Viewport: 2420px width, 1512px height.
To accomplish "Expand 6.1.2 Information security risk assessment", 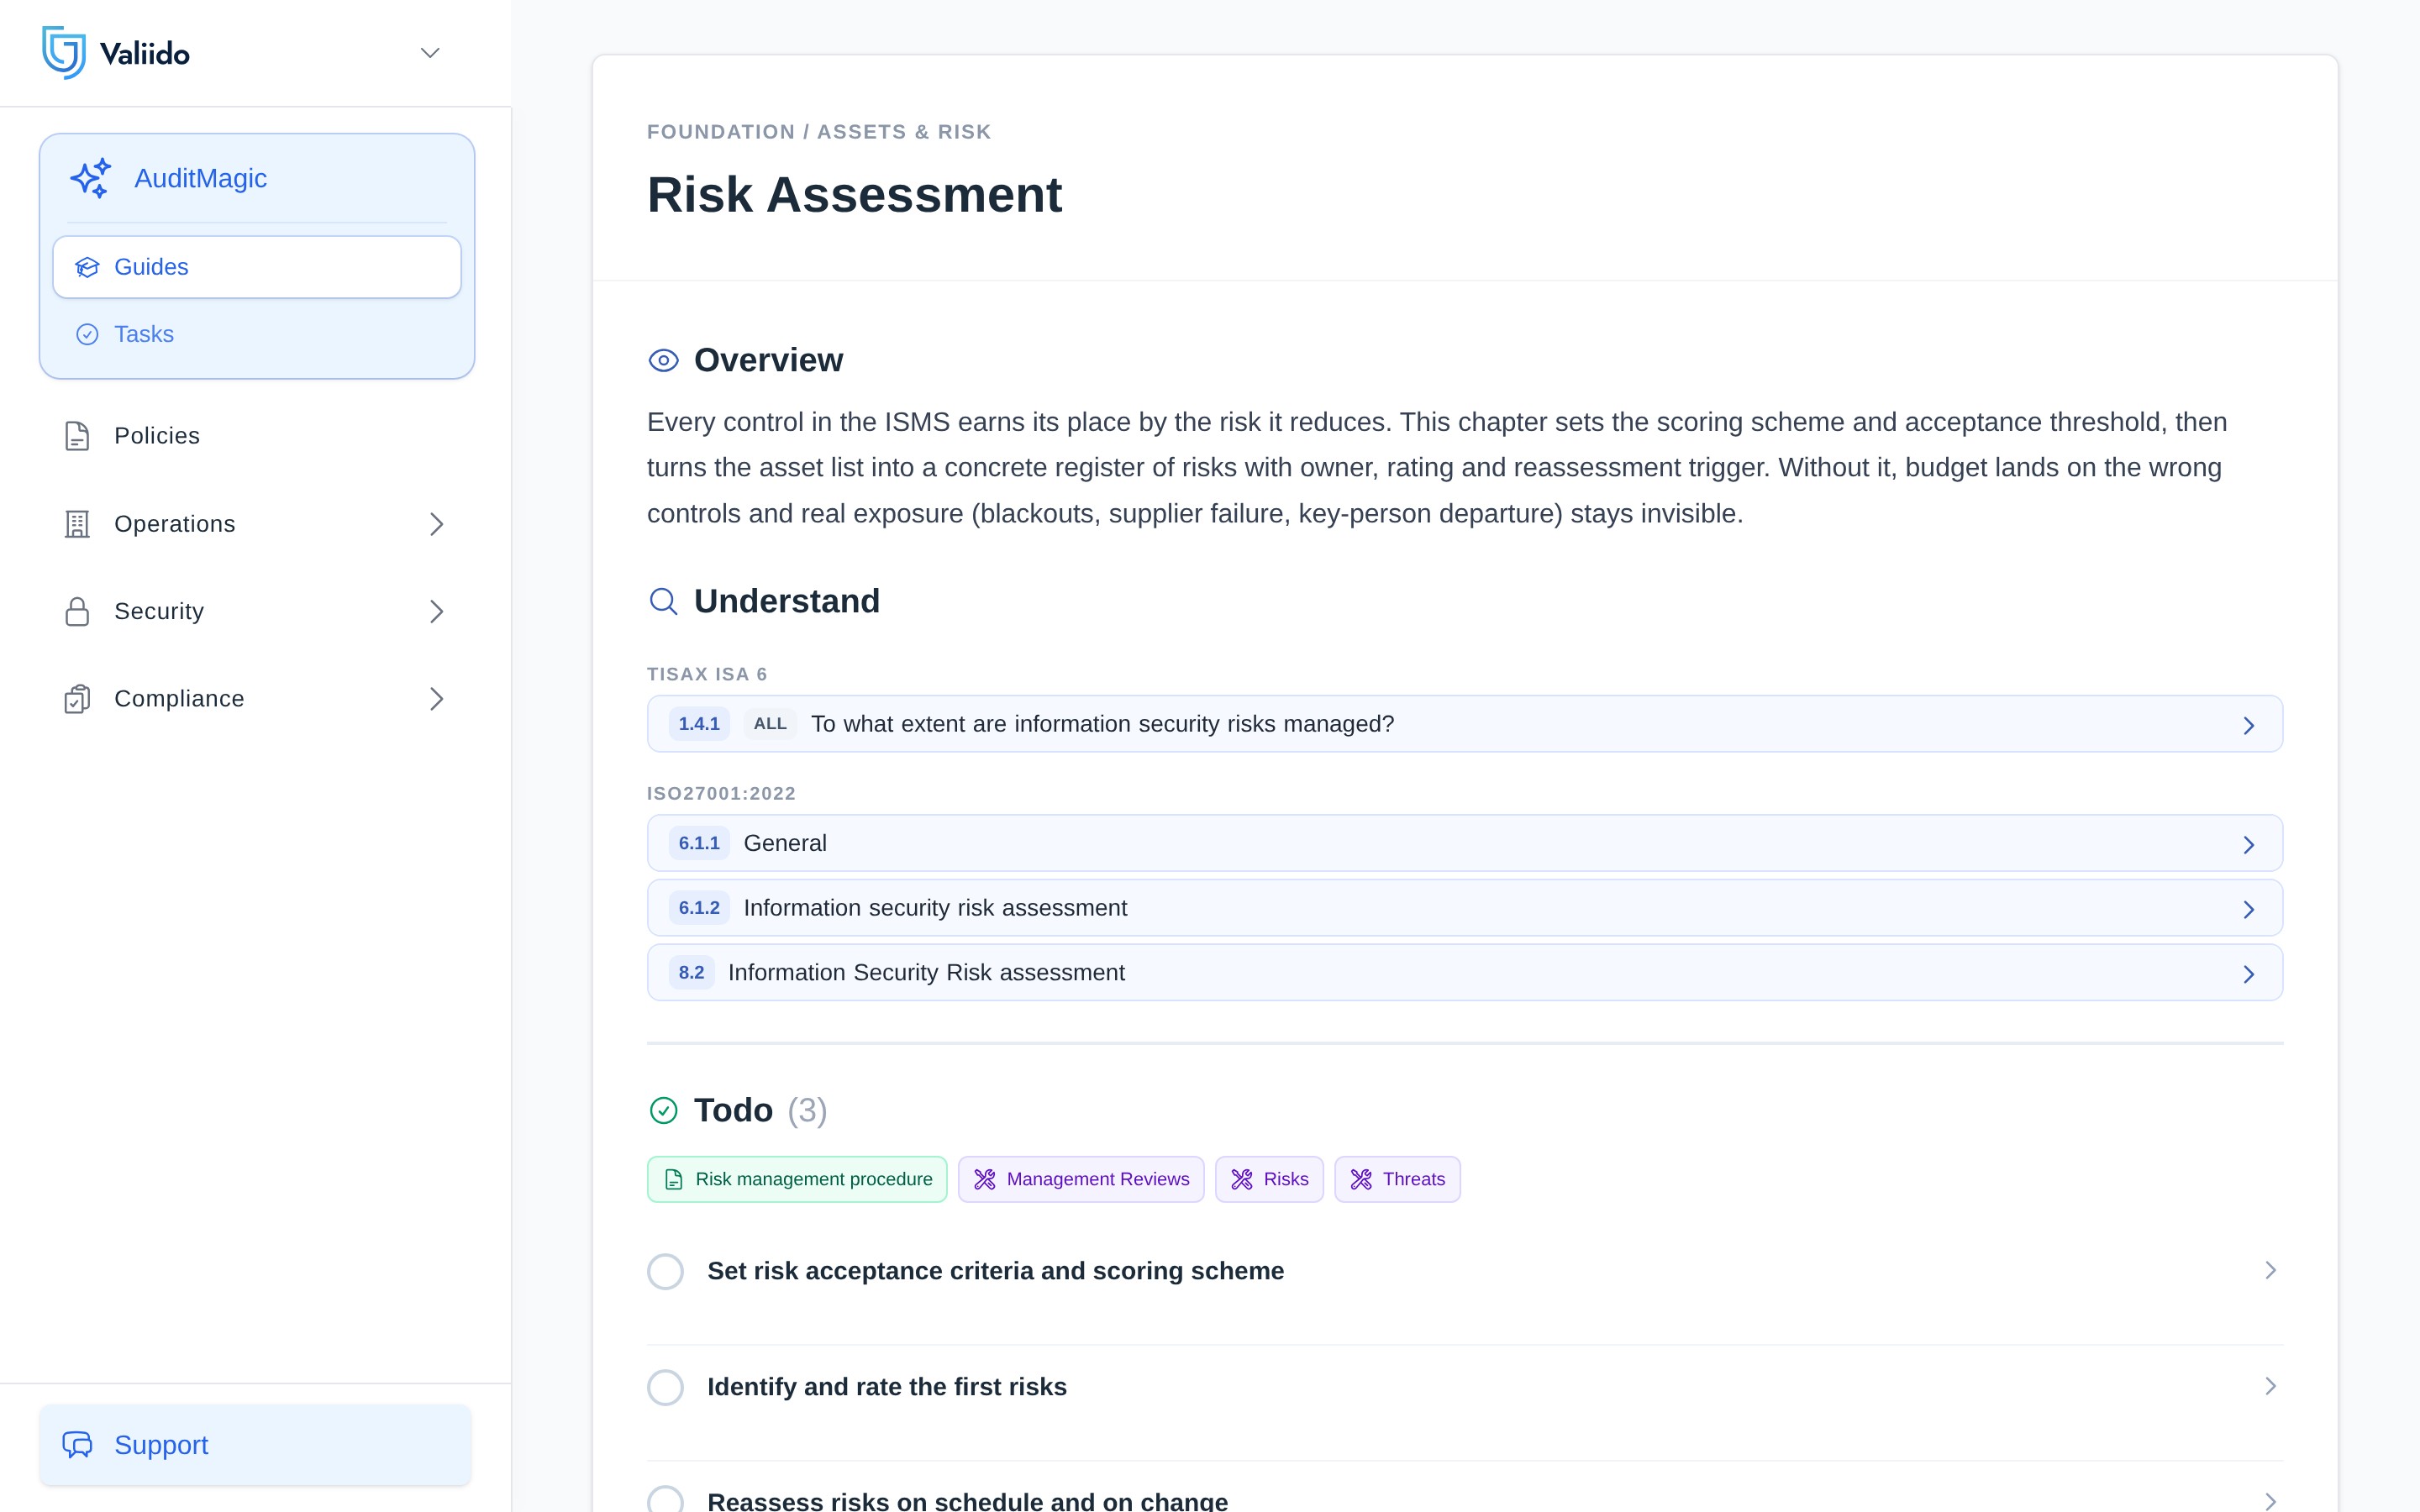I will tap(1464, 908).
